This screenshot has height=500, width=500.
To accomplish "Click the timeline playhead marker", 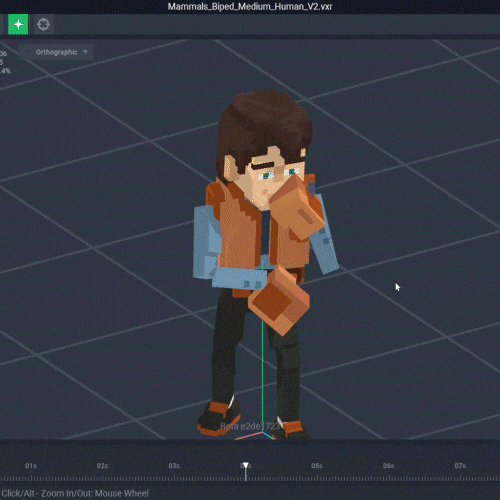I will pyautogui.click(x=246, y=465).
